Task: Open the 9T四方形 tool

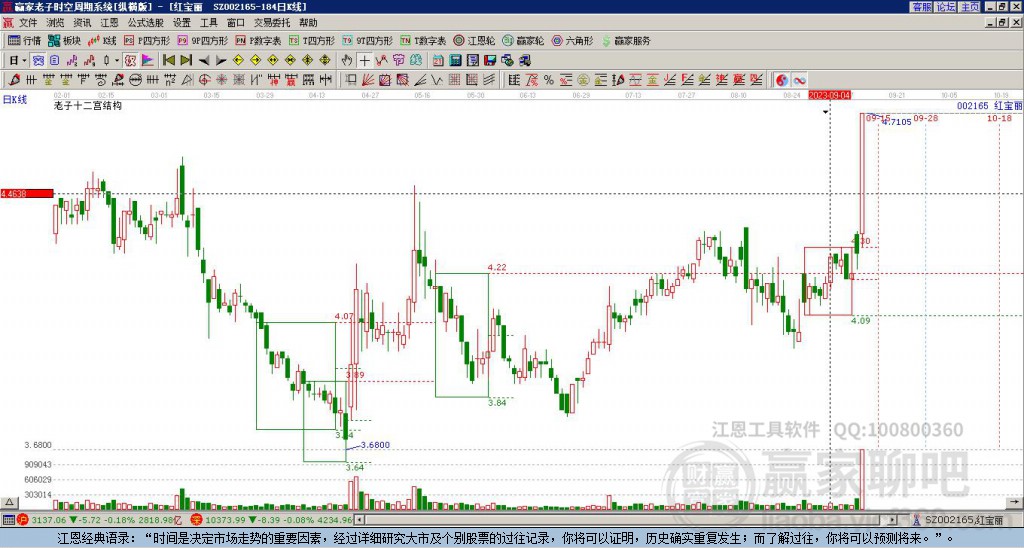Action: click(x=368, y=40)
